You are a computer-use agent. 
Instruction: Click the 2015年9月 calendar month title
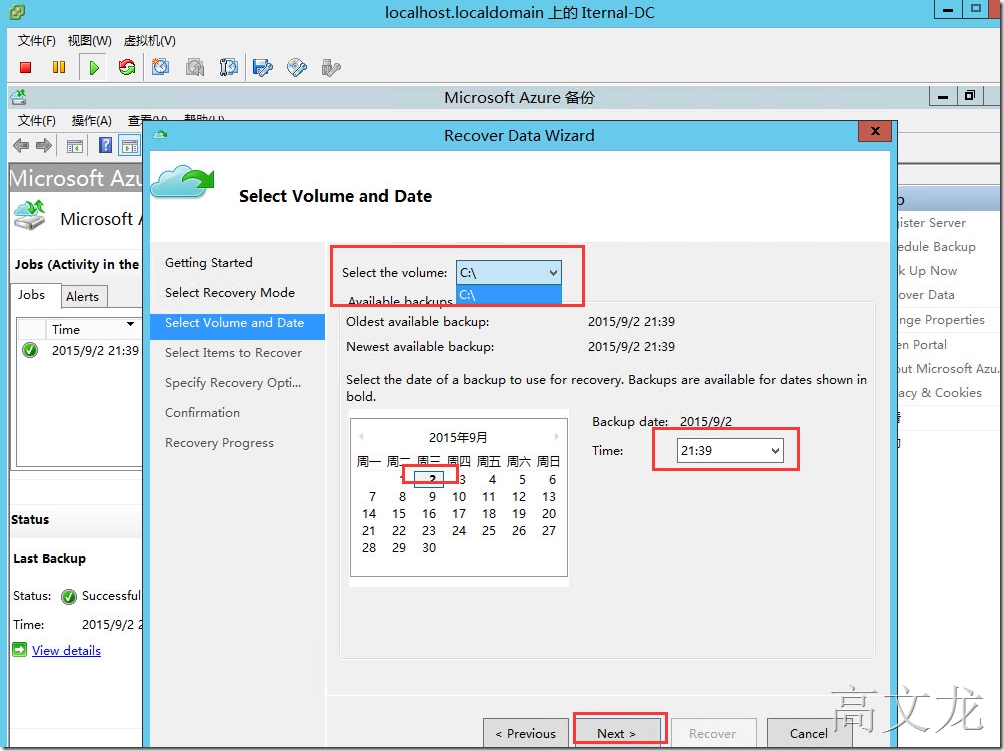click(458, 437)
